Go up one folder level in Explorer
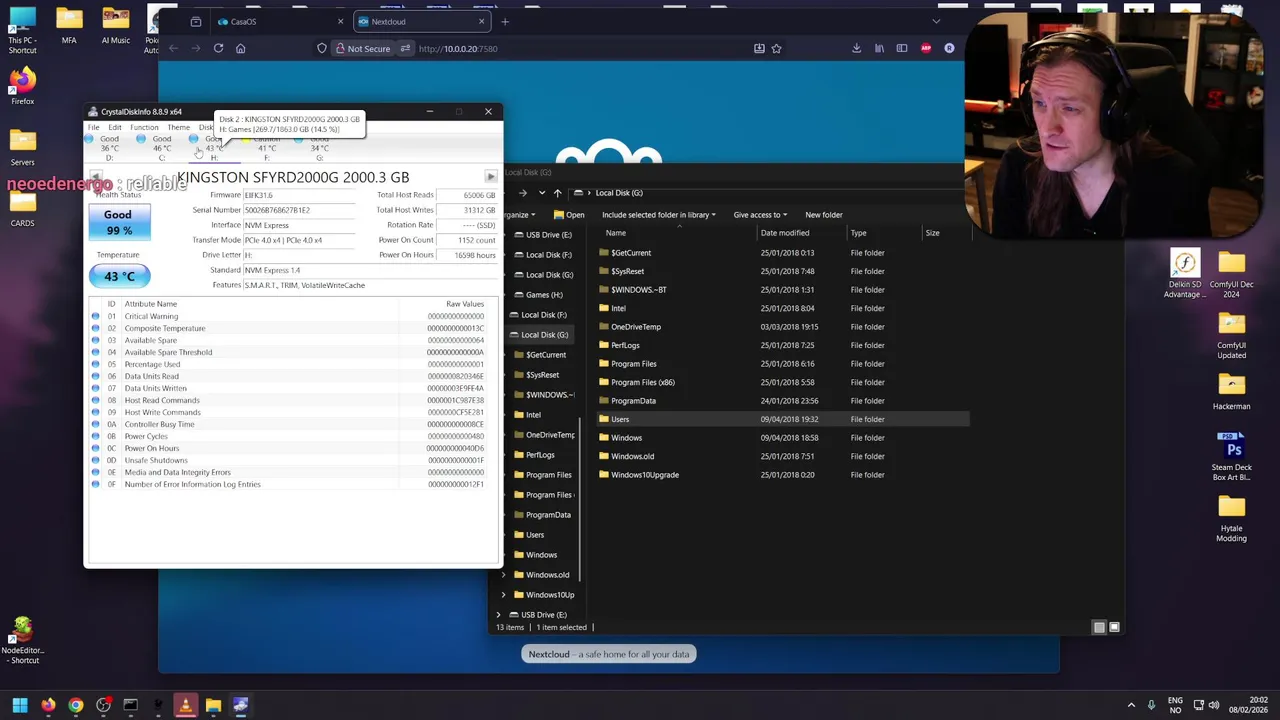The image size is (1280, 720). coord(557,193)
